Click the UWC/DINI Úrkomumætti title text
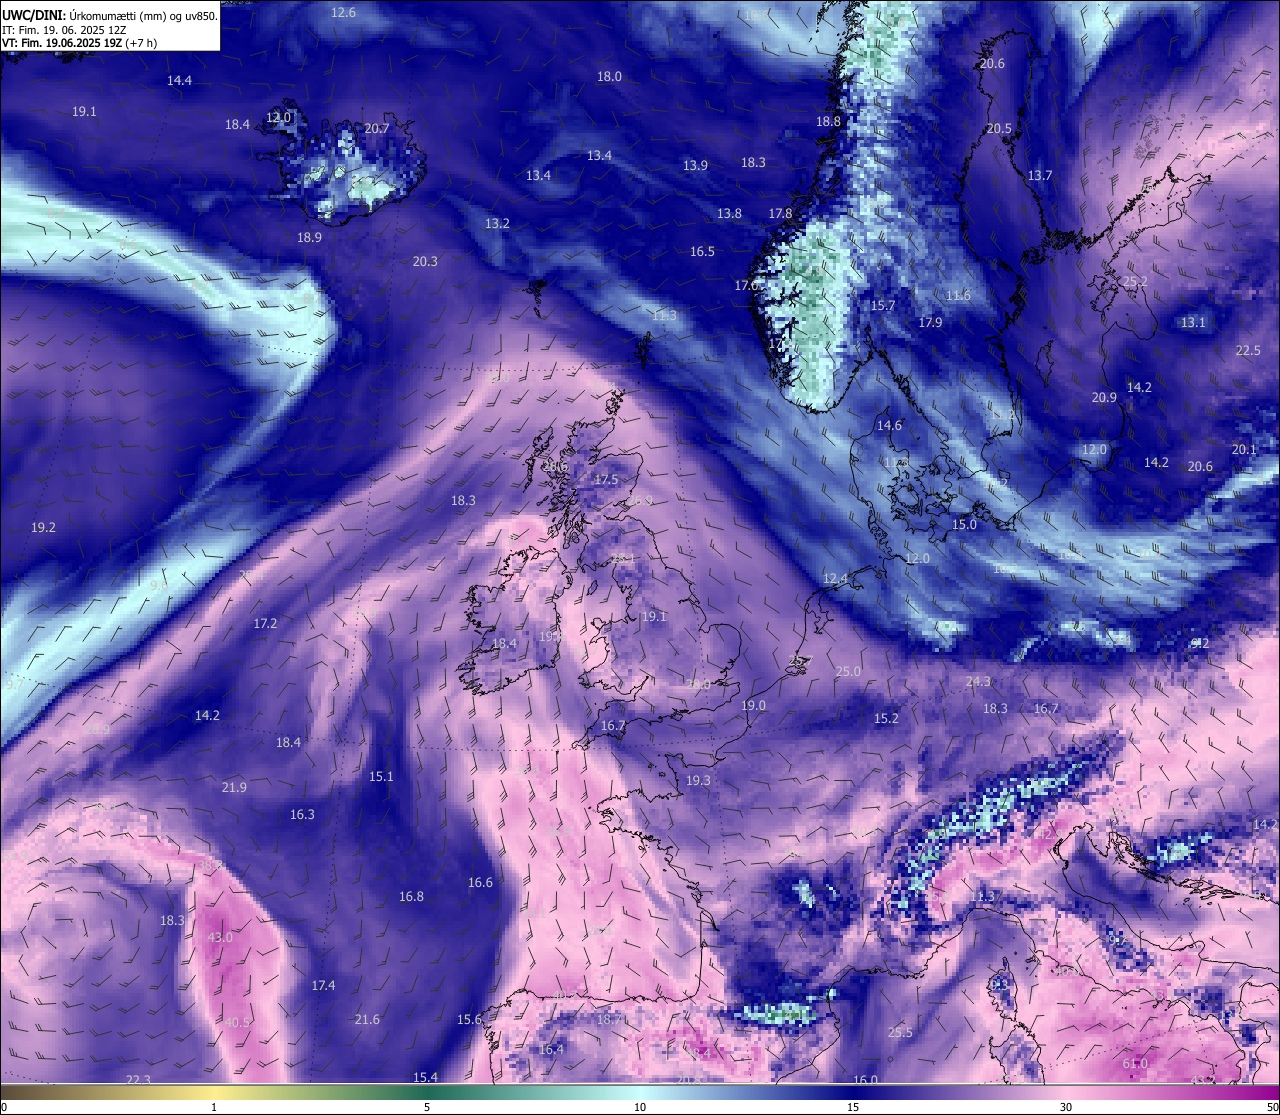The image size is (1280, 1115). [110, 15]
